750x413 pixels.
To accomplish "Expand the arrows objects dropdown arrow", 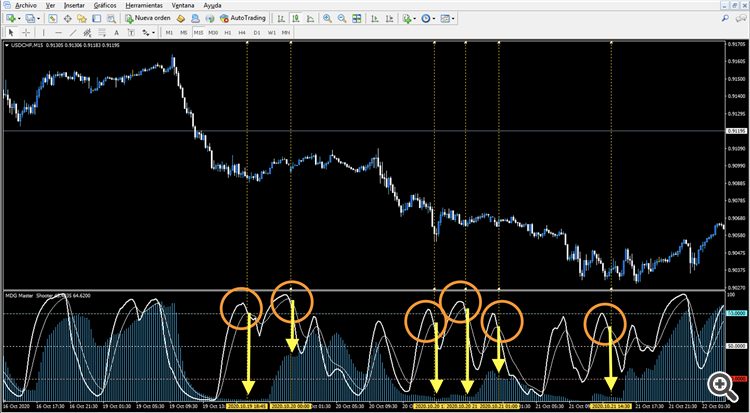I will pyautogui.click(x=154, y=33).
